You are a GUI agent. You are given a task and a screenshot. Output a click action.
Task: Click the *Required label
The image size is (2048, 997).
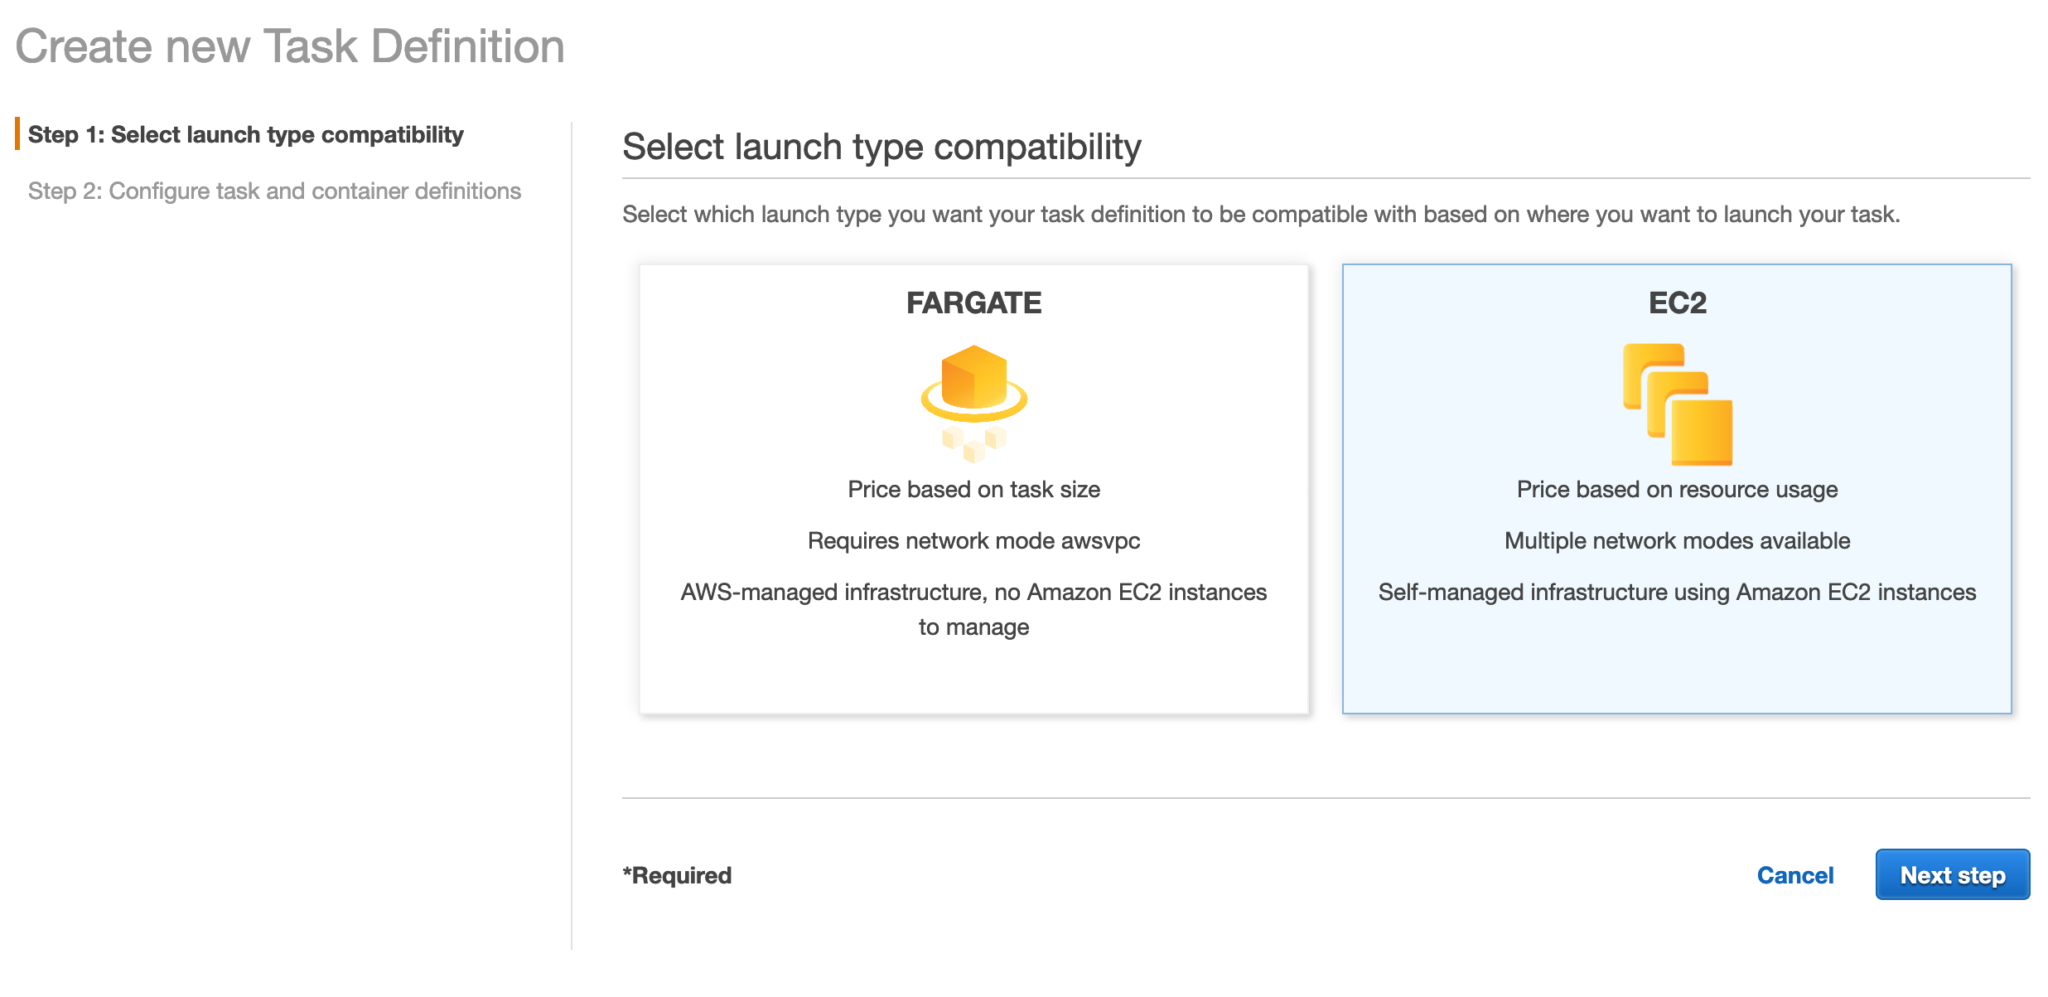tap(676, 874)
